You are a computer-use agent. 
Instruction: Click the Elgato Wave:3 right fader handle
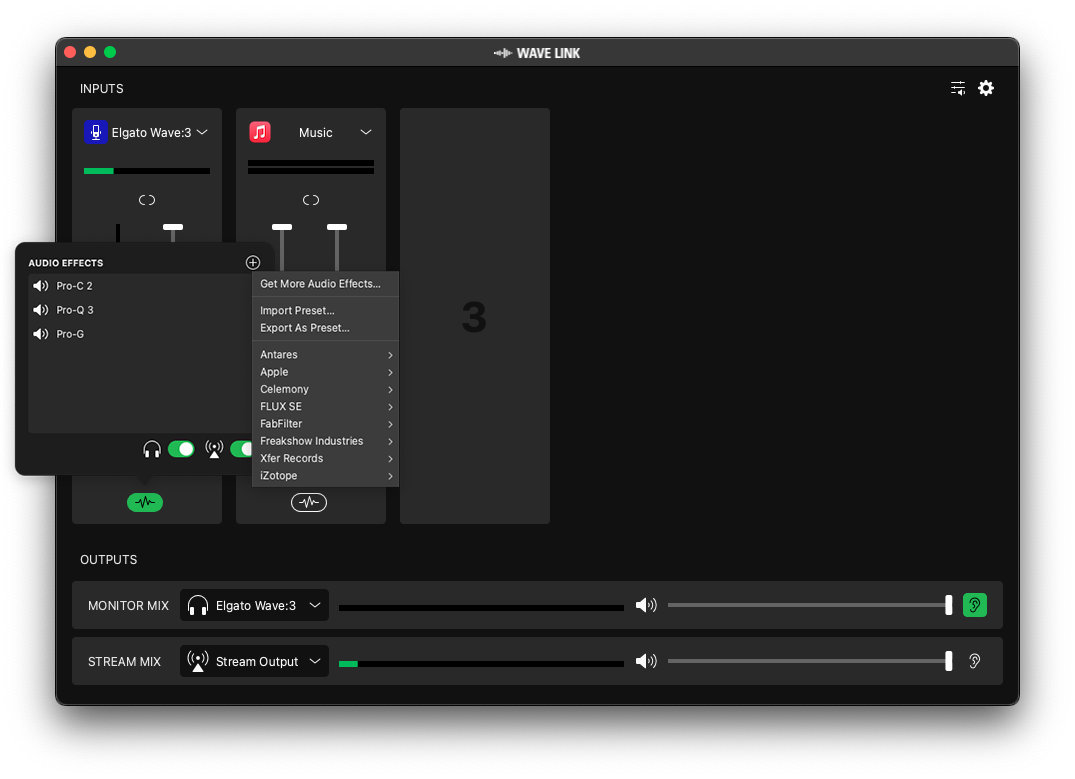tap(173, 227)
